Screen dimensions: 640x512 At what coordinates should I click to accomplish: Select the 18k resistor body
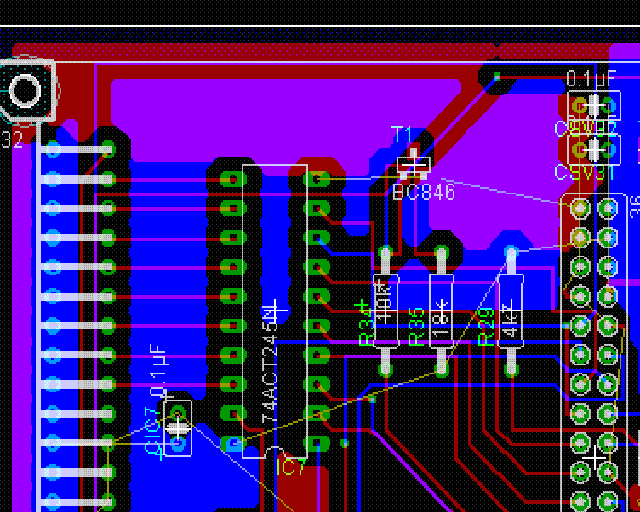coord(442,311)
